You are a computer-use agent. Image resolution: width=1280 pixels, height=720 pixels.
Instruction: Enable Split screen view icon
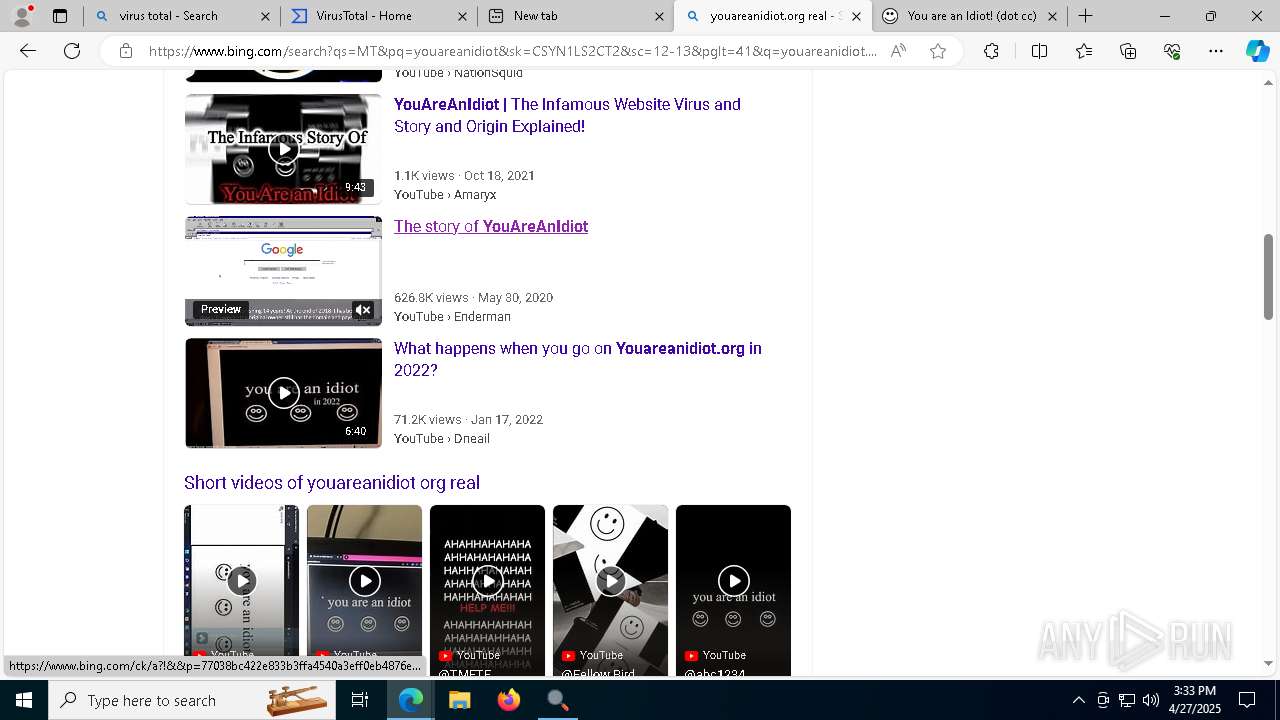click(x=1039, y=51)
